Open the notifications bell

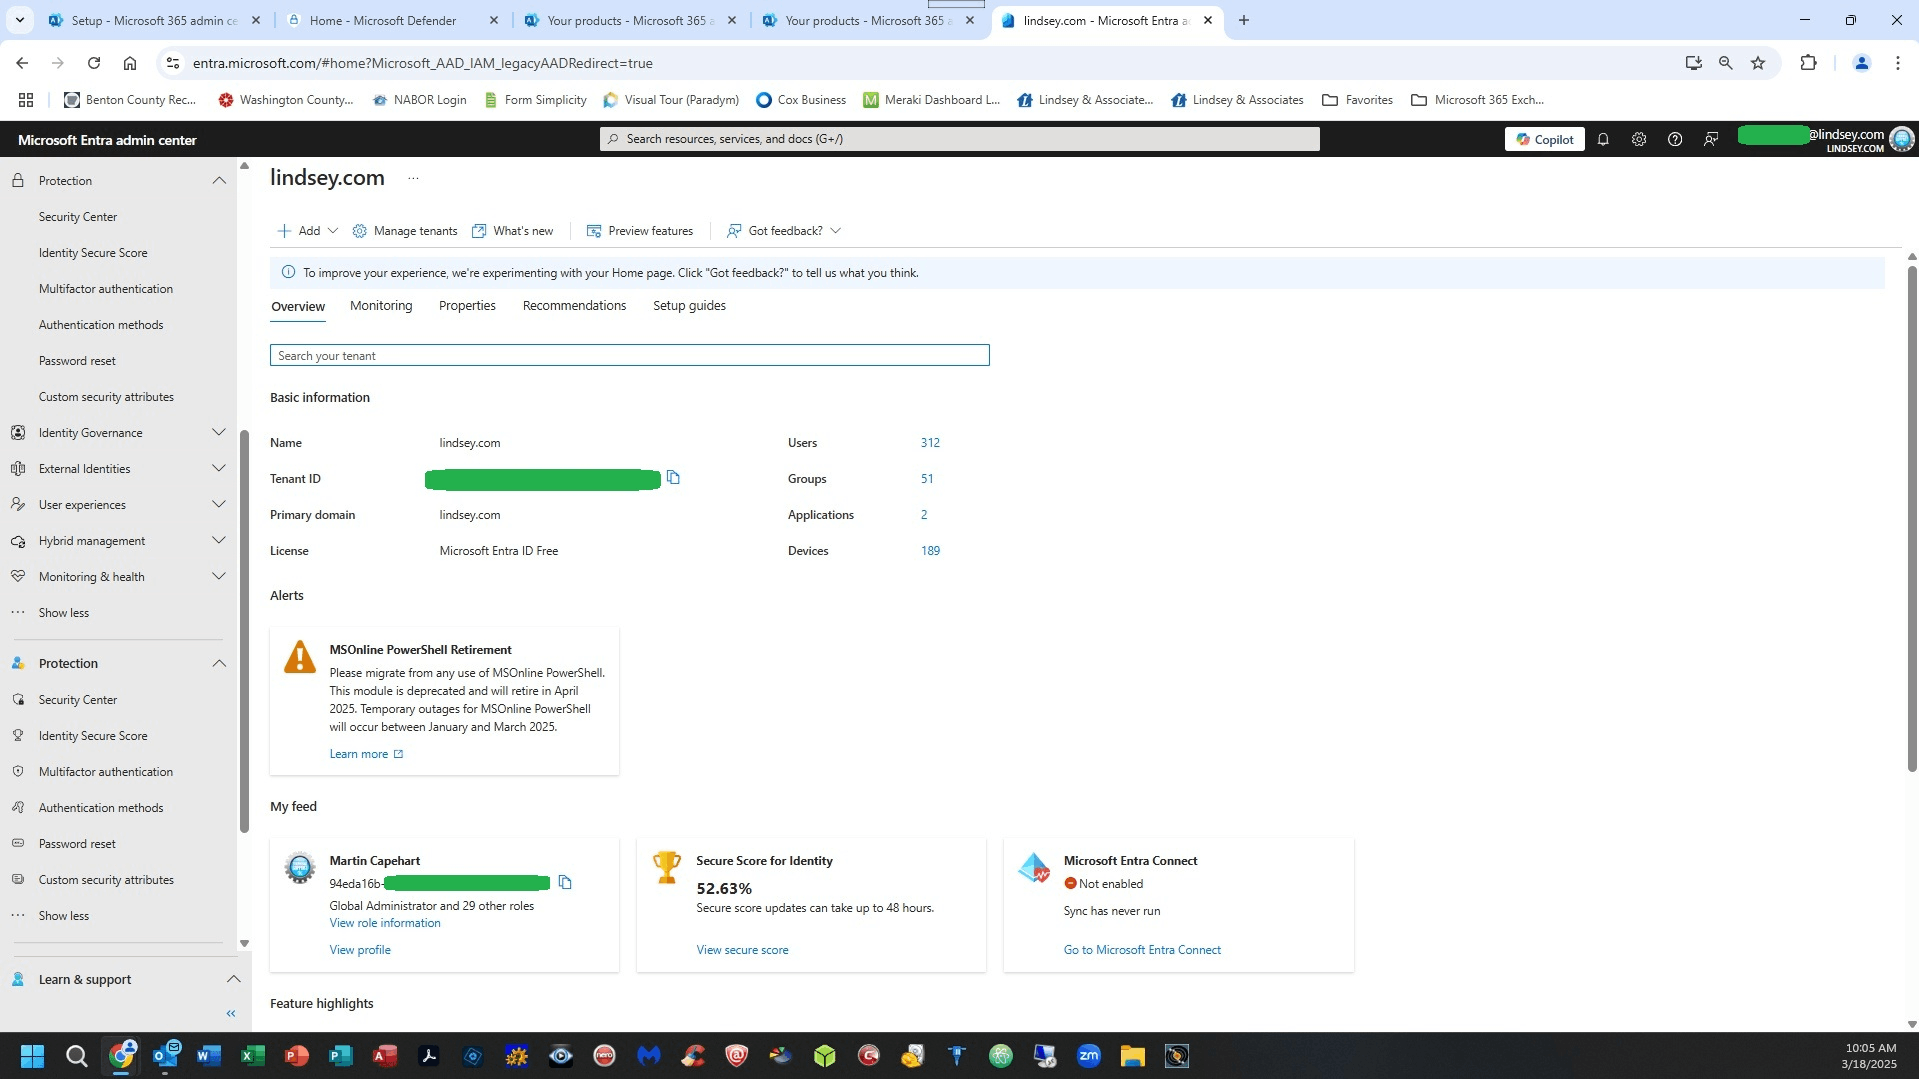point(1603,139)
